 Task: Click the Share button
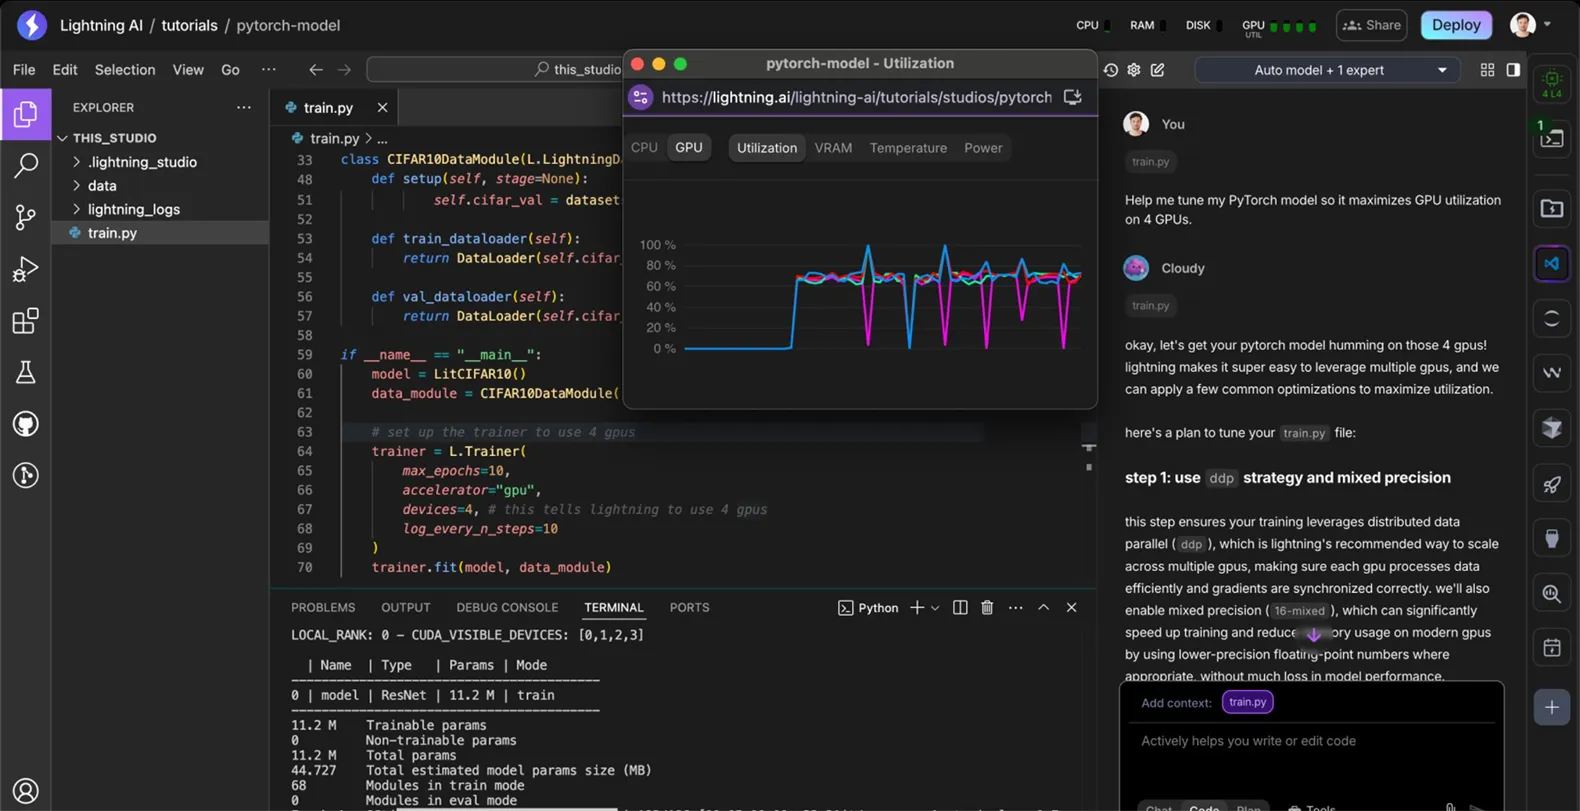(x=1372, y=25)
